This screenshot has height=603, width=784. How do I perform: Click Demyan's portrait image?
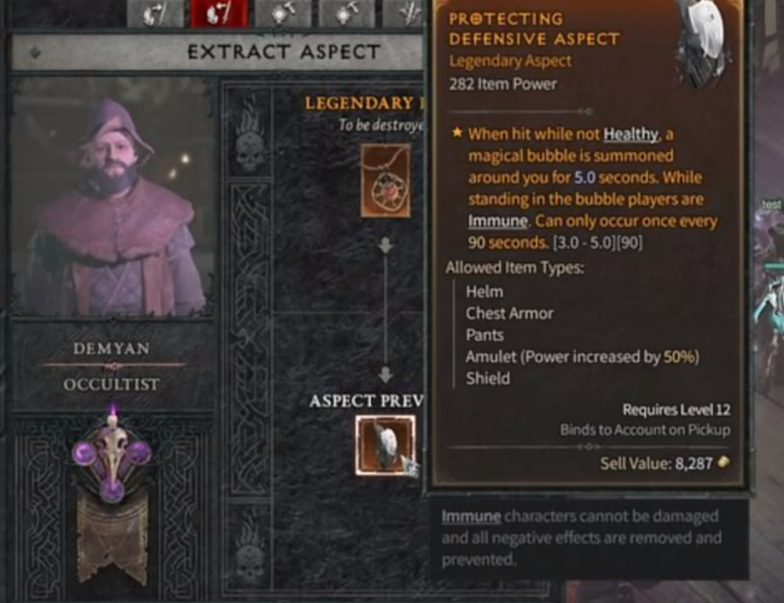[x=112, y=200]
